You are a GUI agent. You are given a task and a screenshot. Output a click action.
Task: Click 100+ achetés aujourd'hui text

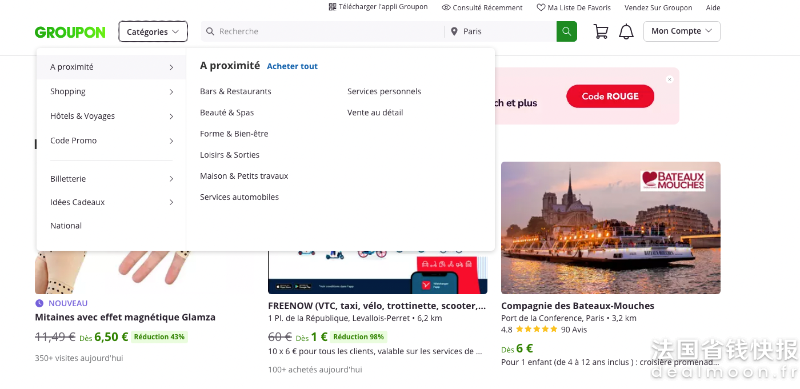coord(315,370)
